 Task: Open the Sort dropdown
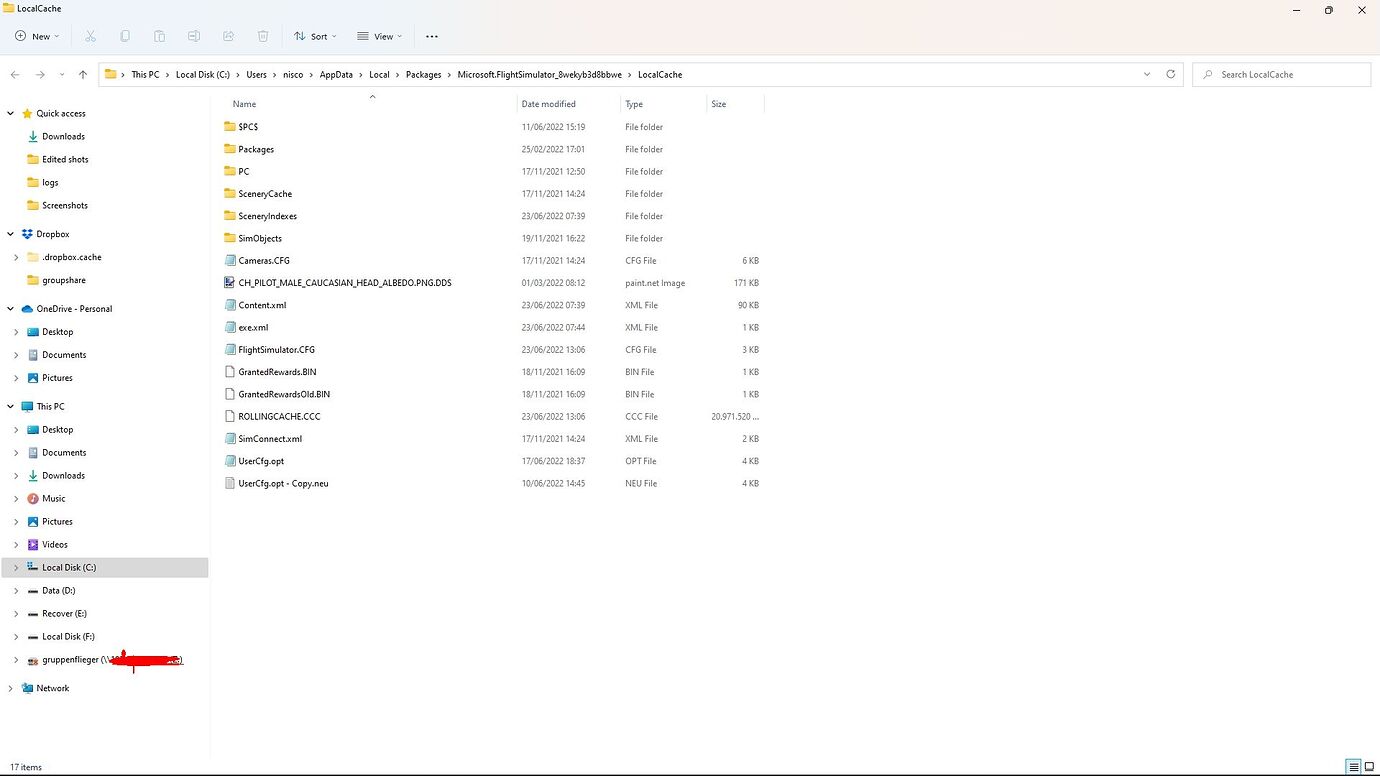pyautogui.click(x=315, y=36)
